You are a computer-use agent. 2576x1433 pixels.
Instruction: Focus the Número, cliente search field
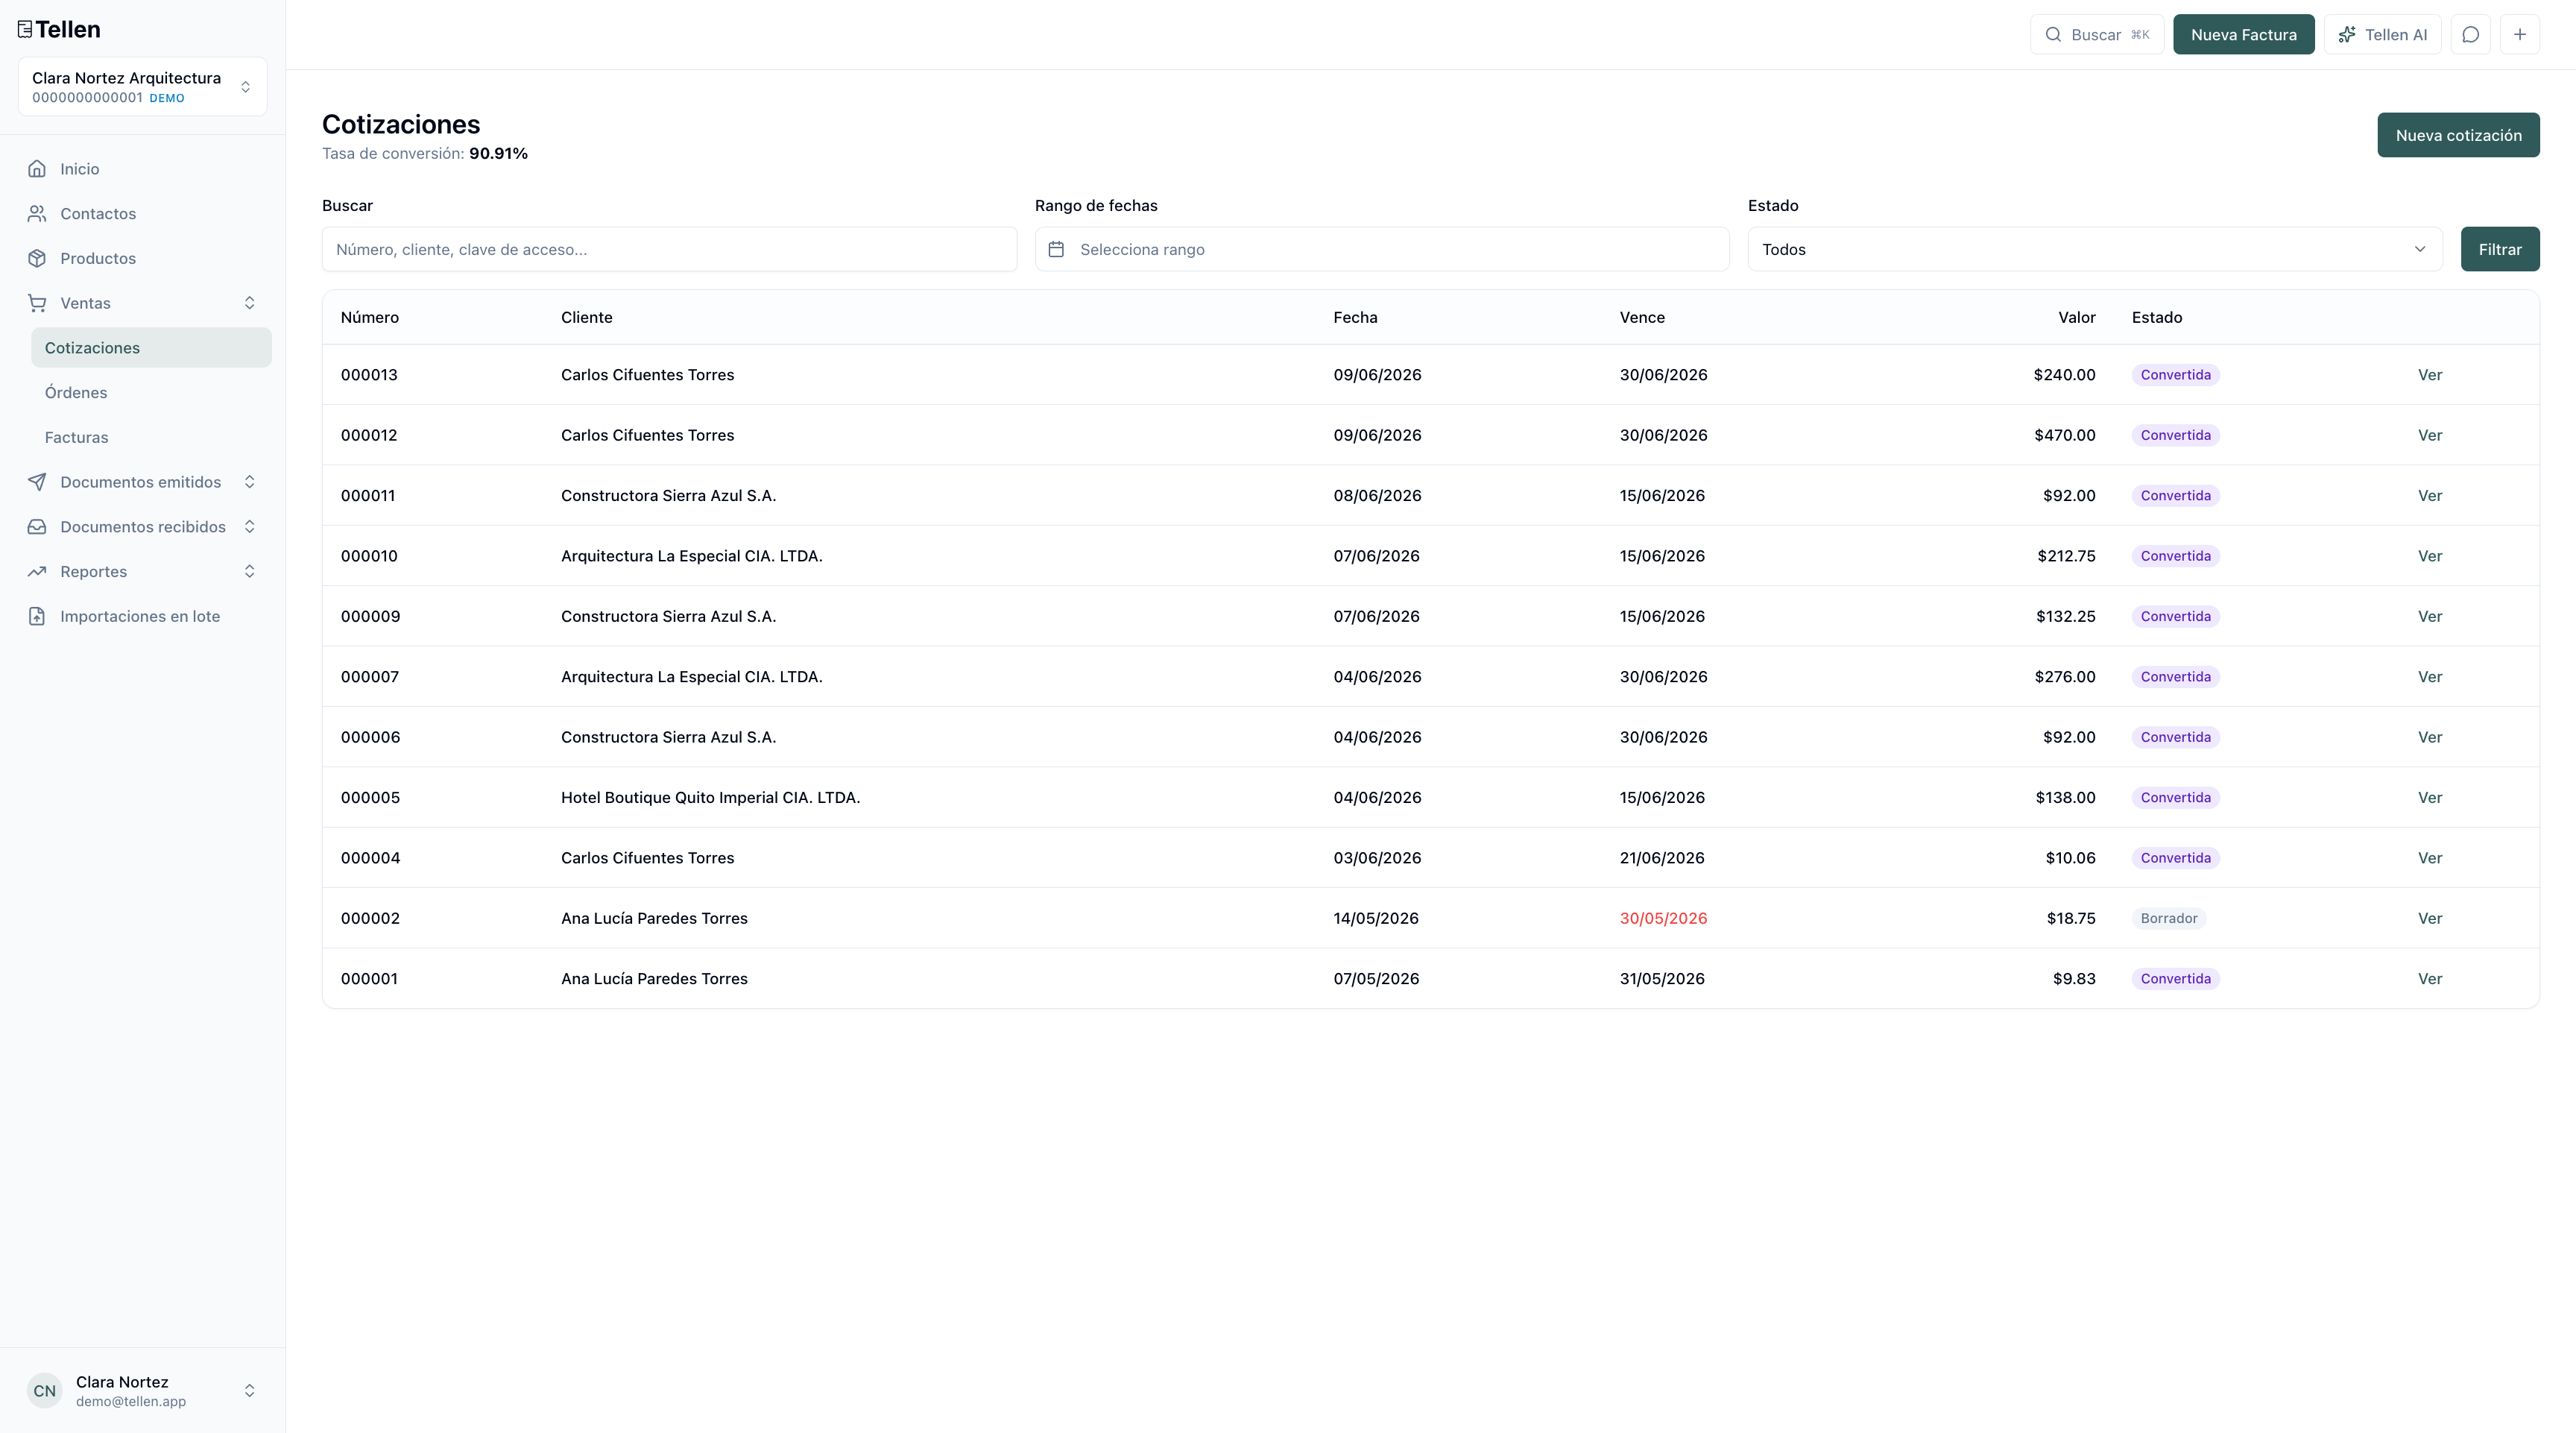(669, 249)
